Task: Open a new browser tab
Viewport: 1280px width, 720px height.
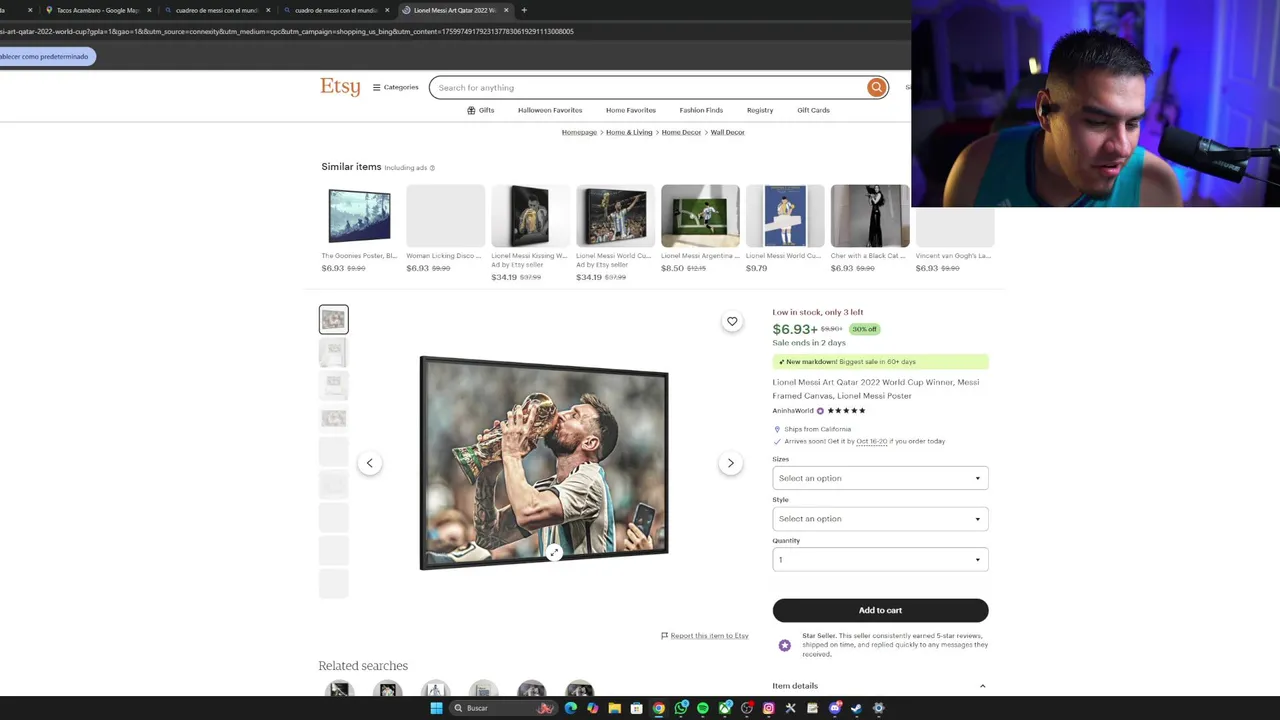Action: point(524,10)
